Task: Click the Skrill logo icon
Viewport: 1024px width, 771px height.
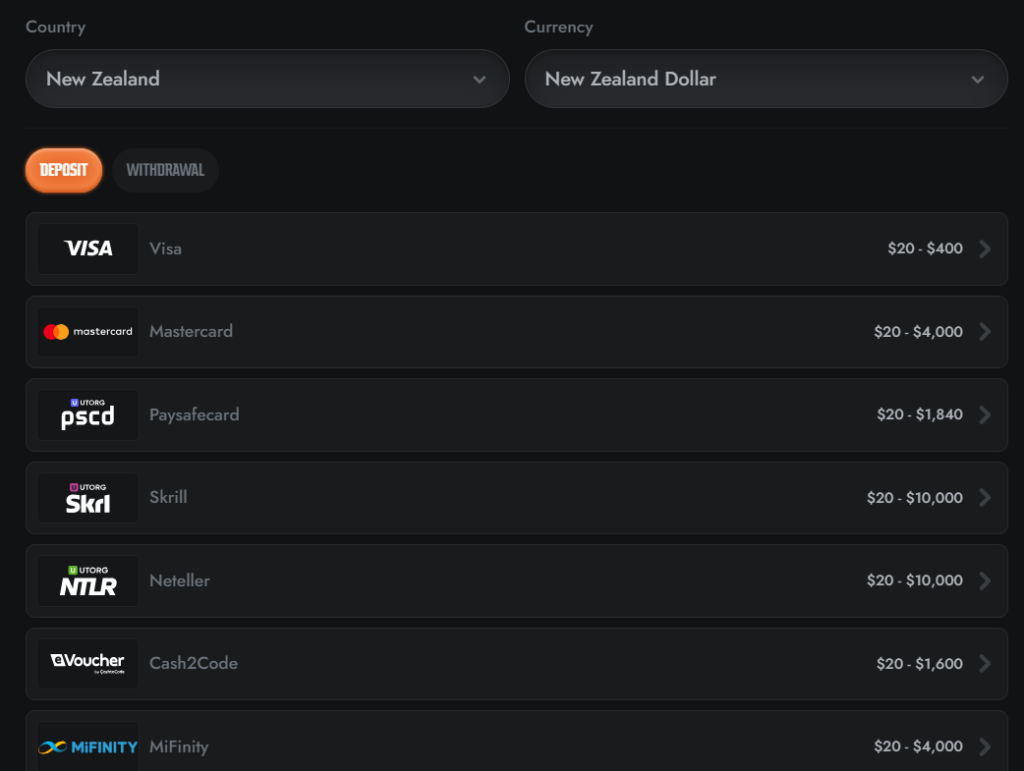Action: [88, 497]
